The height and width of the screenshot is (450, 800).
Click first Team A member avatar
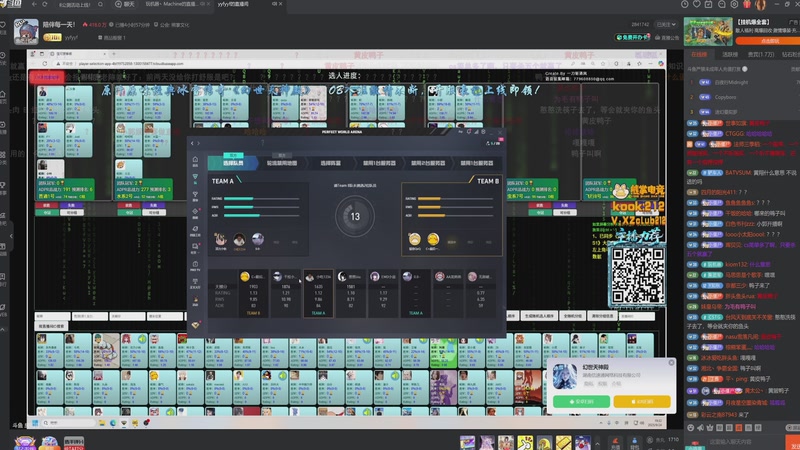point(220,239)
